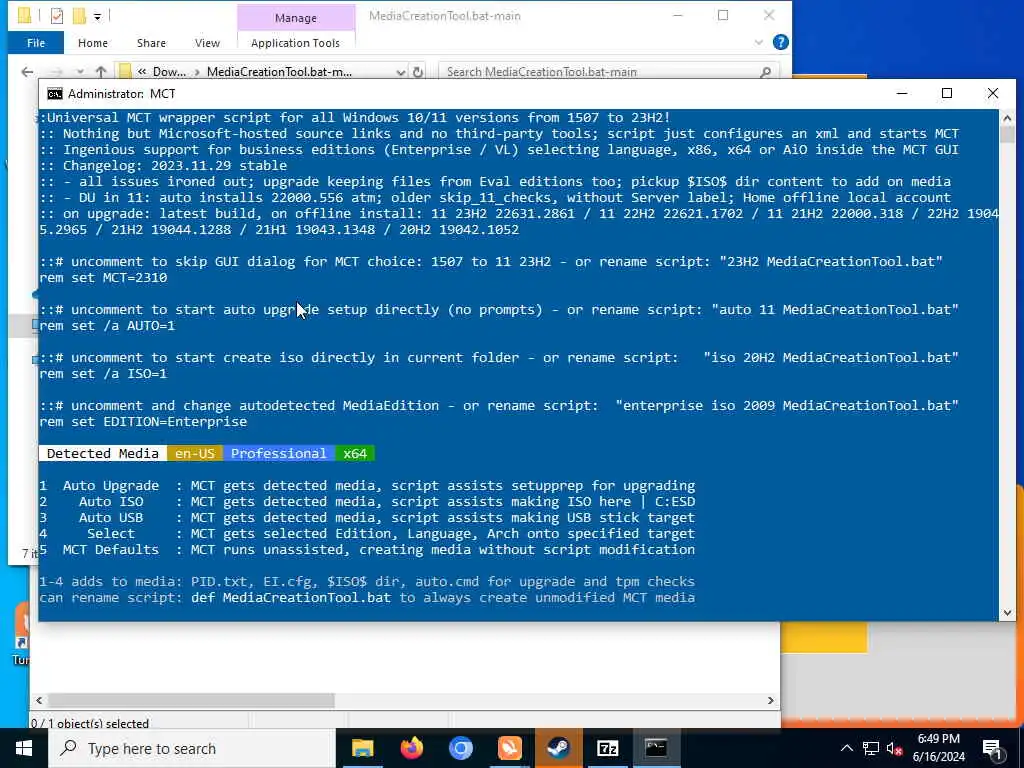This screenshot has height=768, width=1024.
Task: Open the orange app taskbar icon
Action: click(x=509, y=748)
